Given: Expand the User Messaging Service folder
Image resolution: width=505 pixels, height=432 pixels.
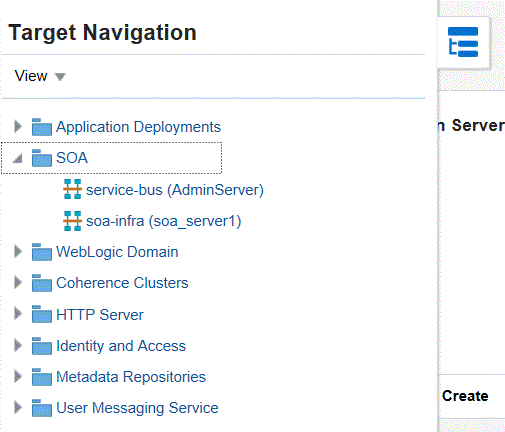Looking at the screenshot, I should click(18, 407).
